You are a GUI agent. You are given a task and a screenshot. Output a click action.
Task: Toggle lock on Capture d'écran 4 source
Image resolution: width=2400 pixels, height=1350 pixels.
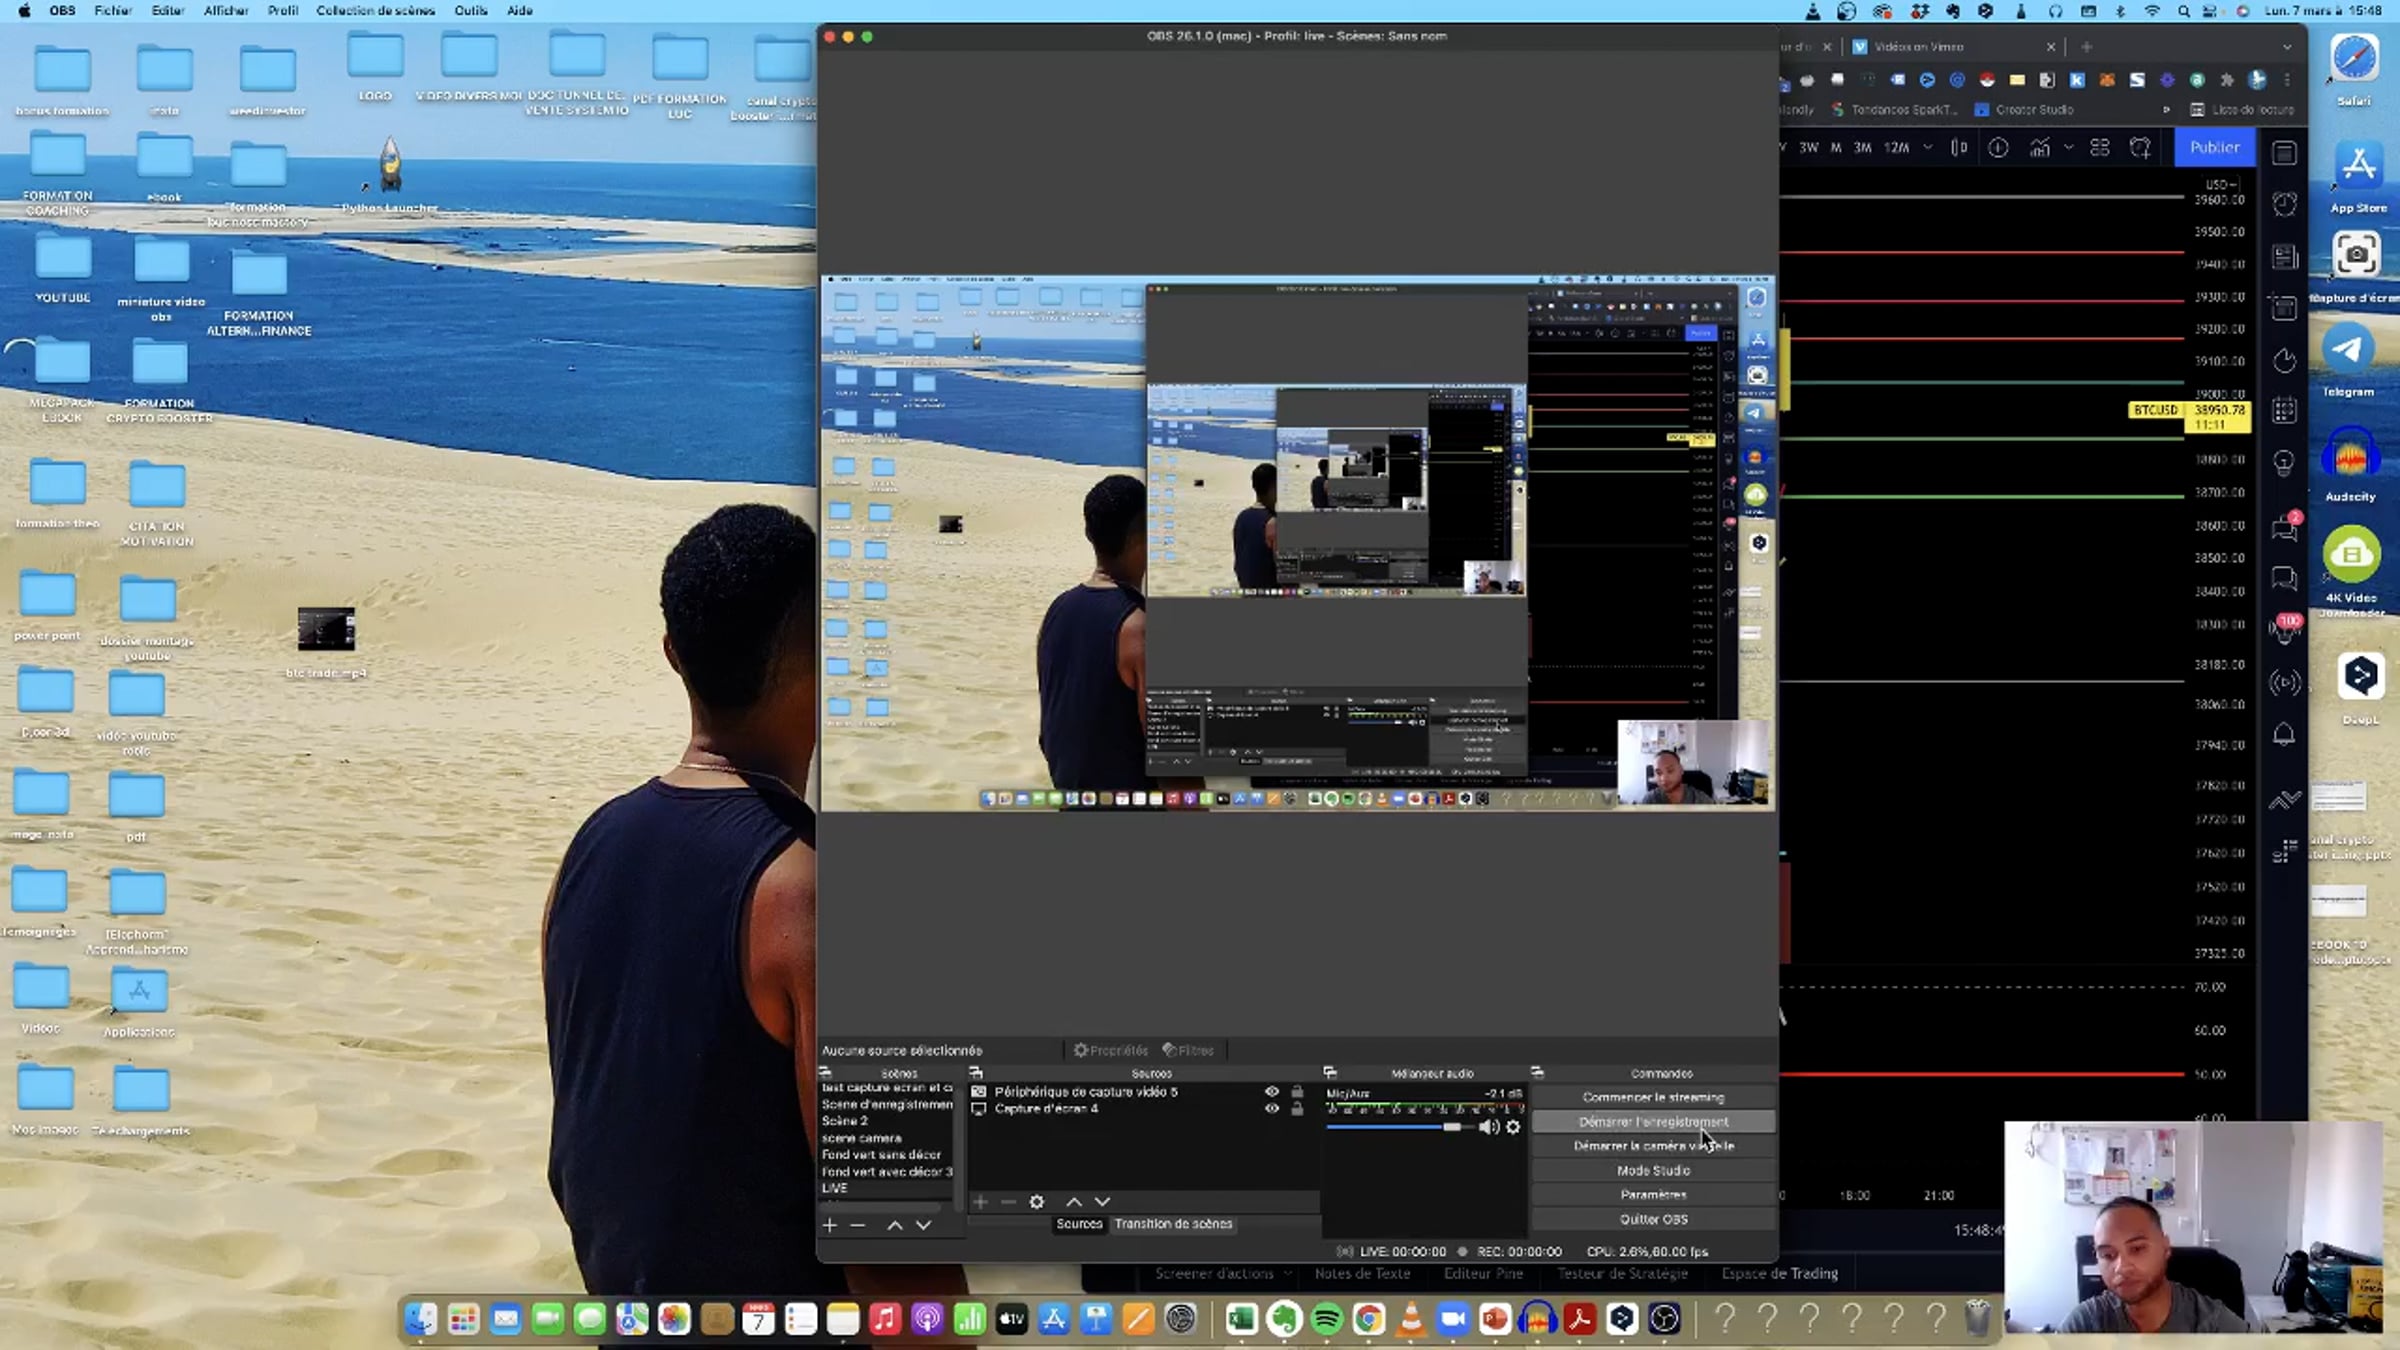(1297, 1108)
